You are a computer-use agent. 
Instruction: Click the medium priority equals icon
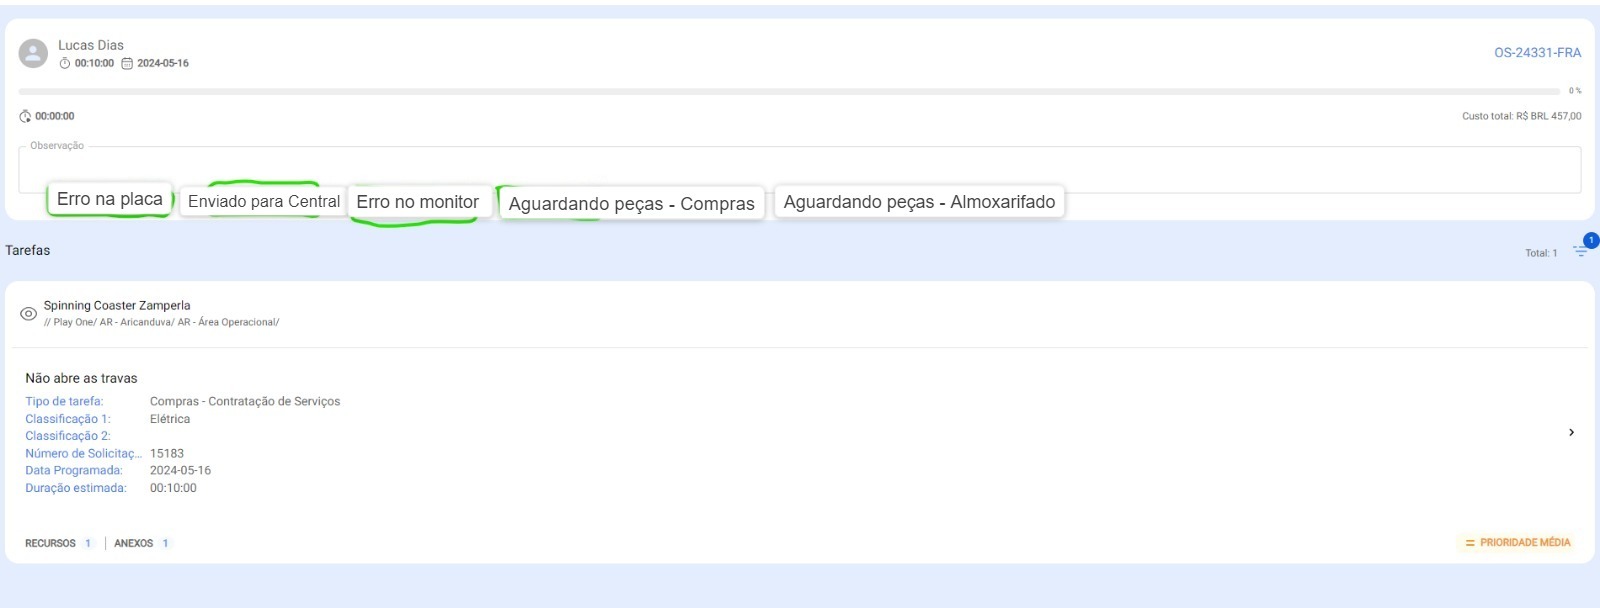[x=1470, y=543]
